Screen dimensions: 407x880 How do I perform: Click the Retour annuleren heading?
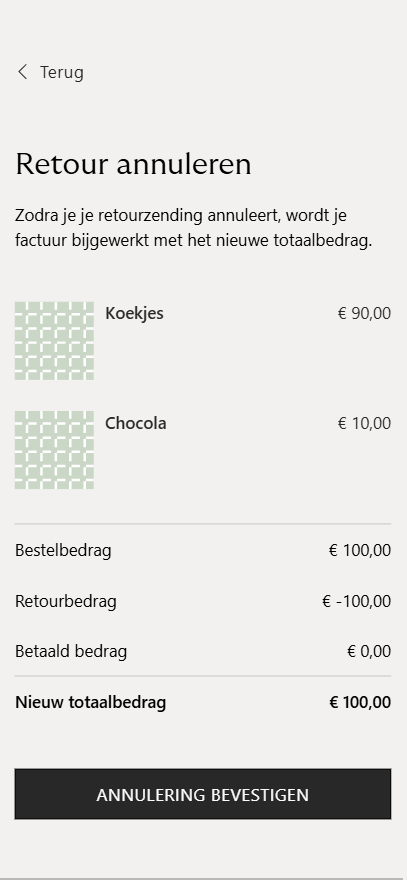point(133,164)
